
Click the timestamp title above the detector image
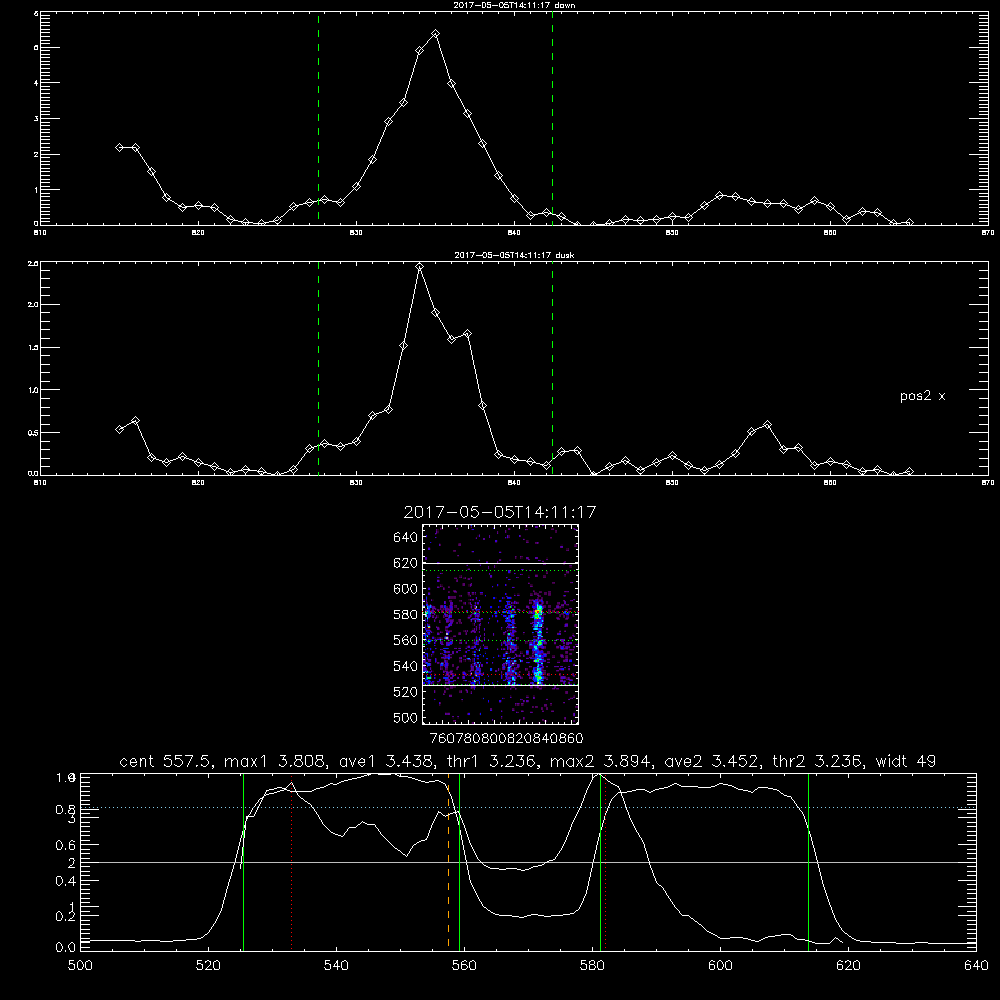pyautogui.click(x=500, y=512)
